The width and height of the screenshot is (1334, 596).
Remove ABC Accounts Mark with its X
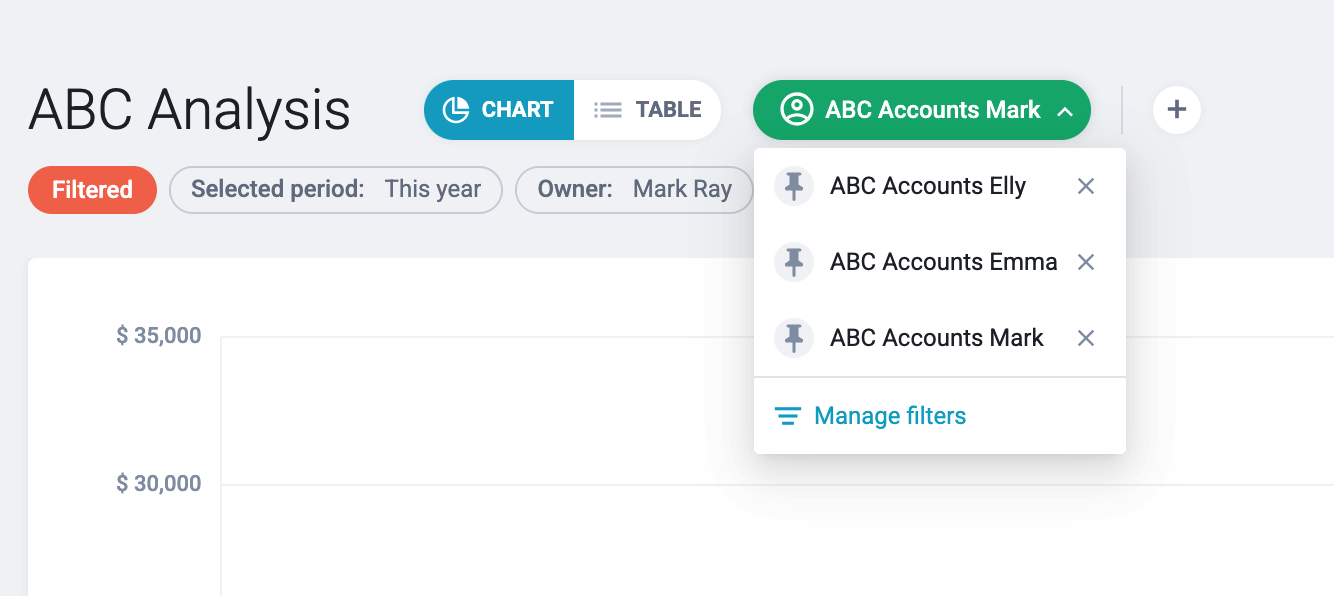tap(1086, 338)
